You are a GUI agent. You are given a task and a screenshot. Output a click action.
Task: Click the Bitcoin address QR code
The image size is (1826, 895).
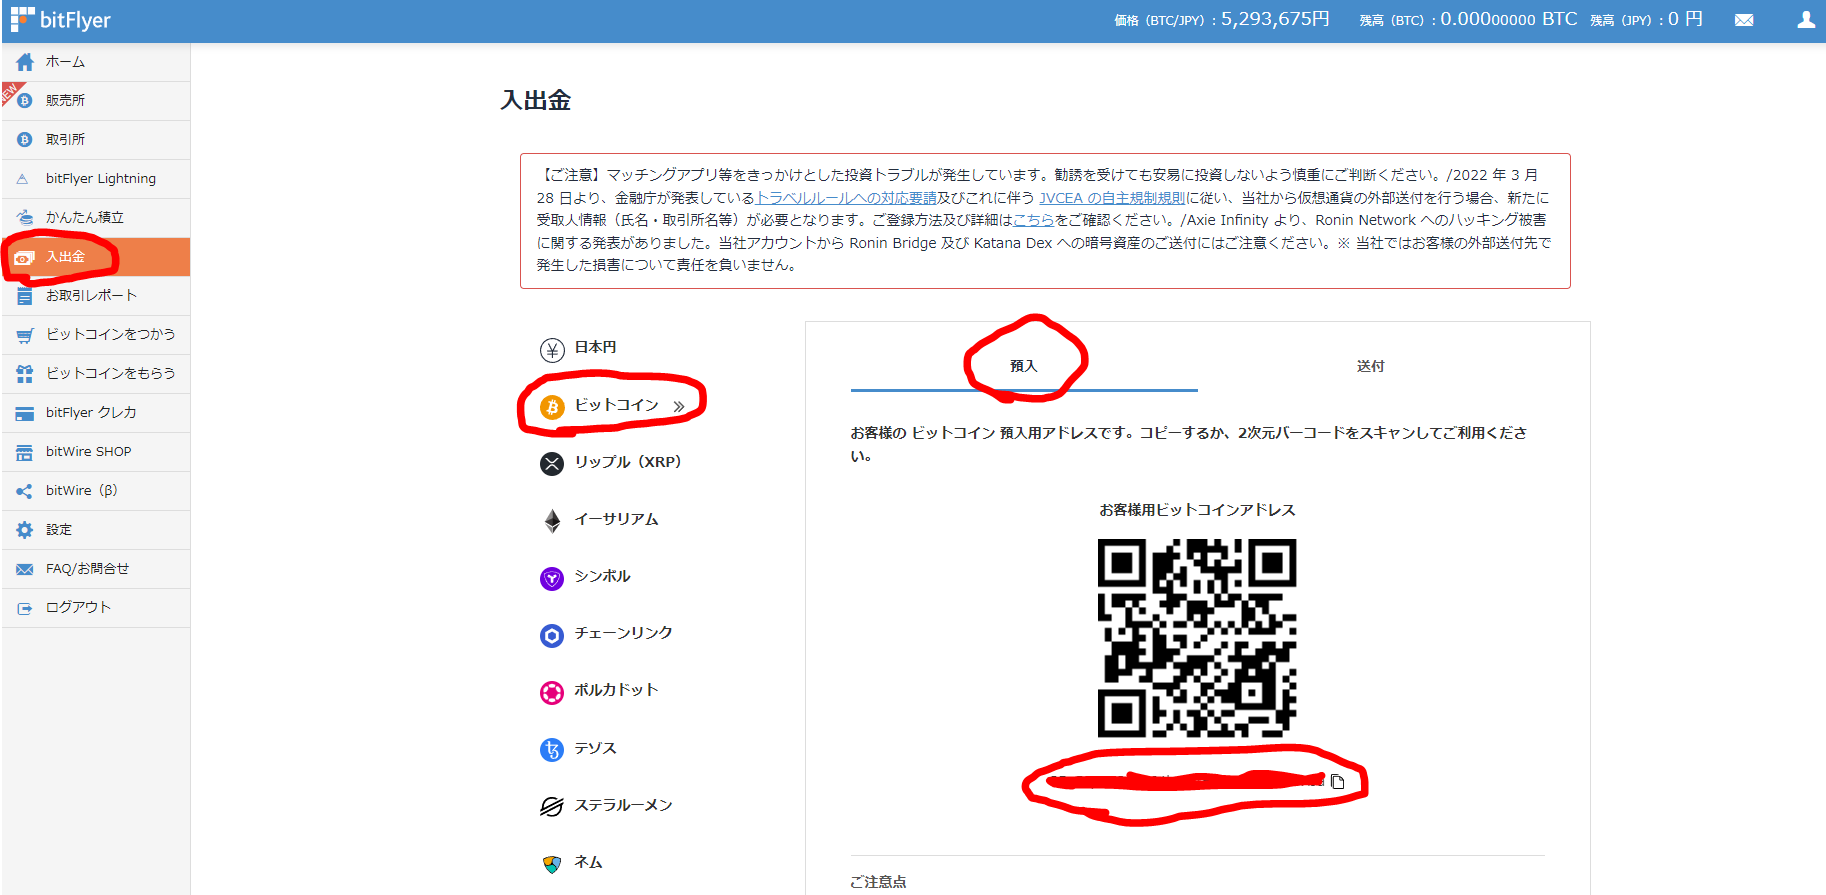coord(1197,638)
